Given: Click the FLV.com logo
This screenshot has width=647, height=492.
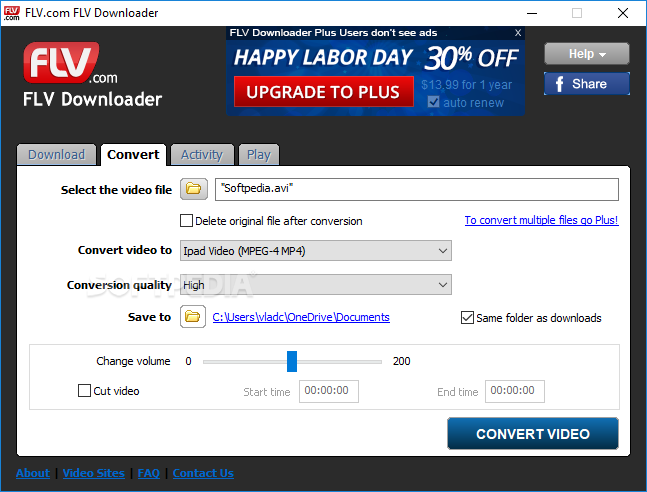Looking at the screenshot, I should (70, 63).
